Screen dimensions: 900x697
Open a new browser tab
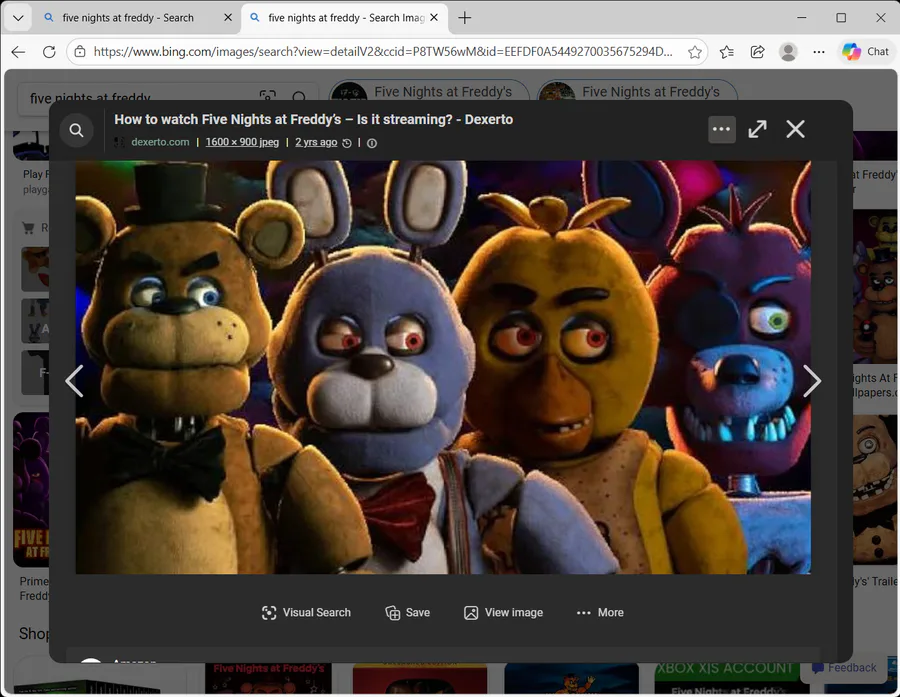464,18
